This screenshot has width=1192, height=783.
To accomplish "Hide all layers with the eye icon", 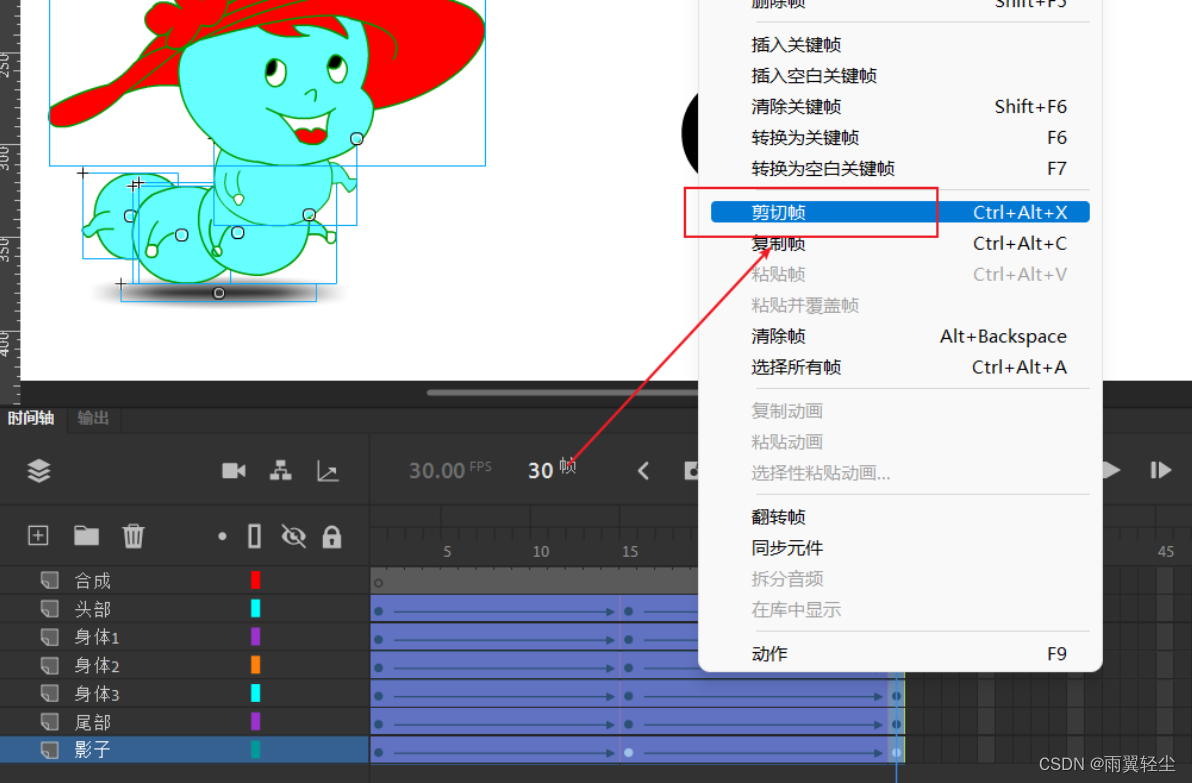I will coord(293,535).
